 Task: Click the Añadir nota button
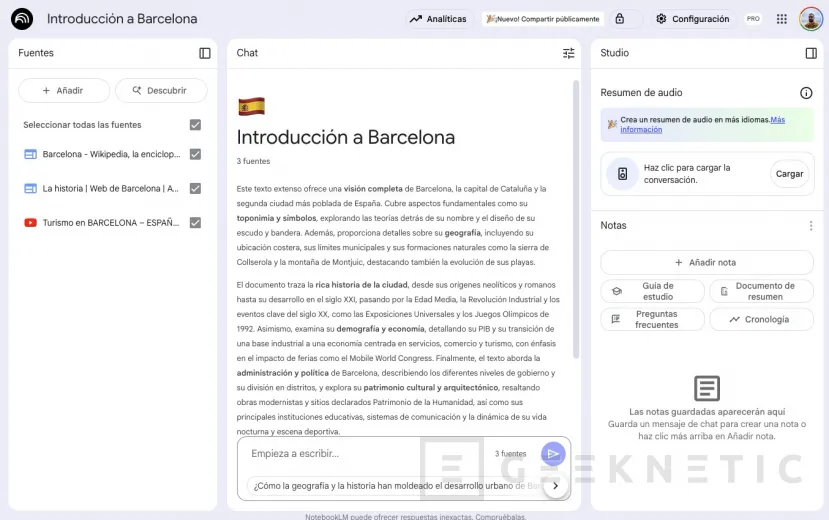tap(707, 262)
